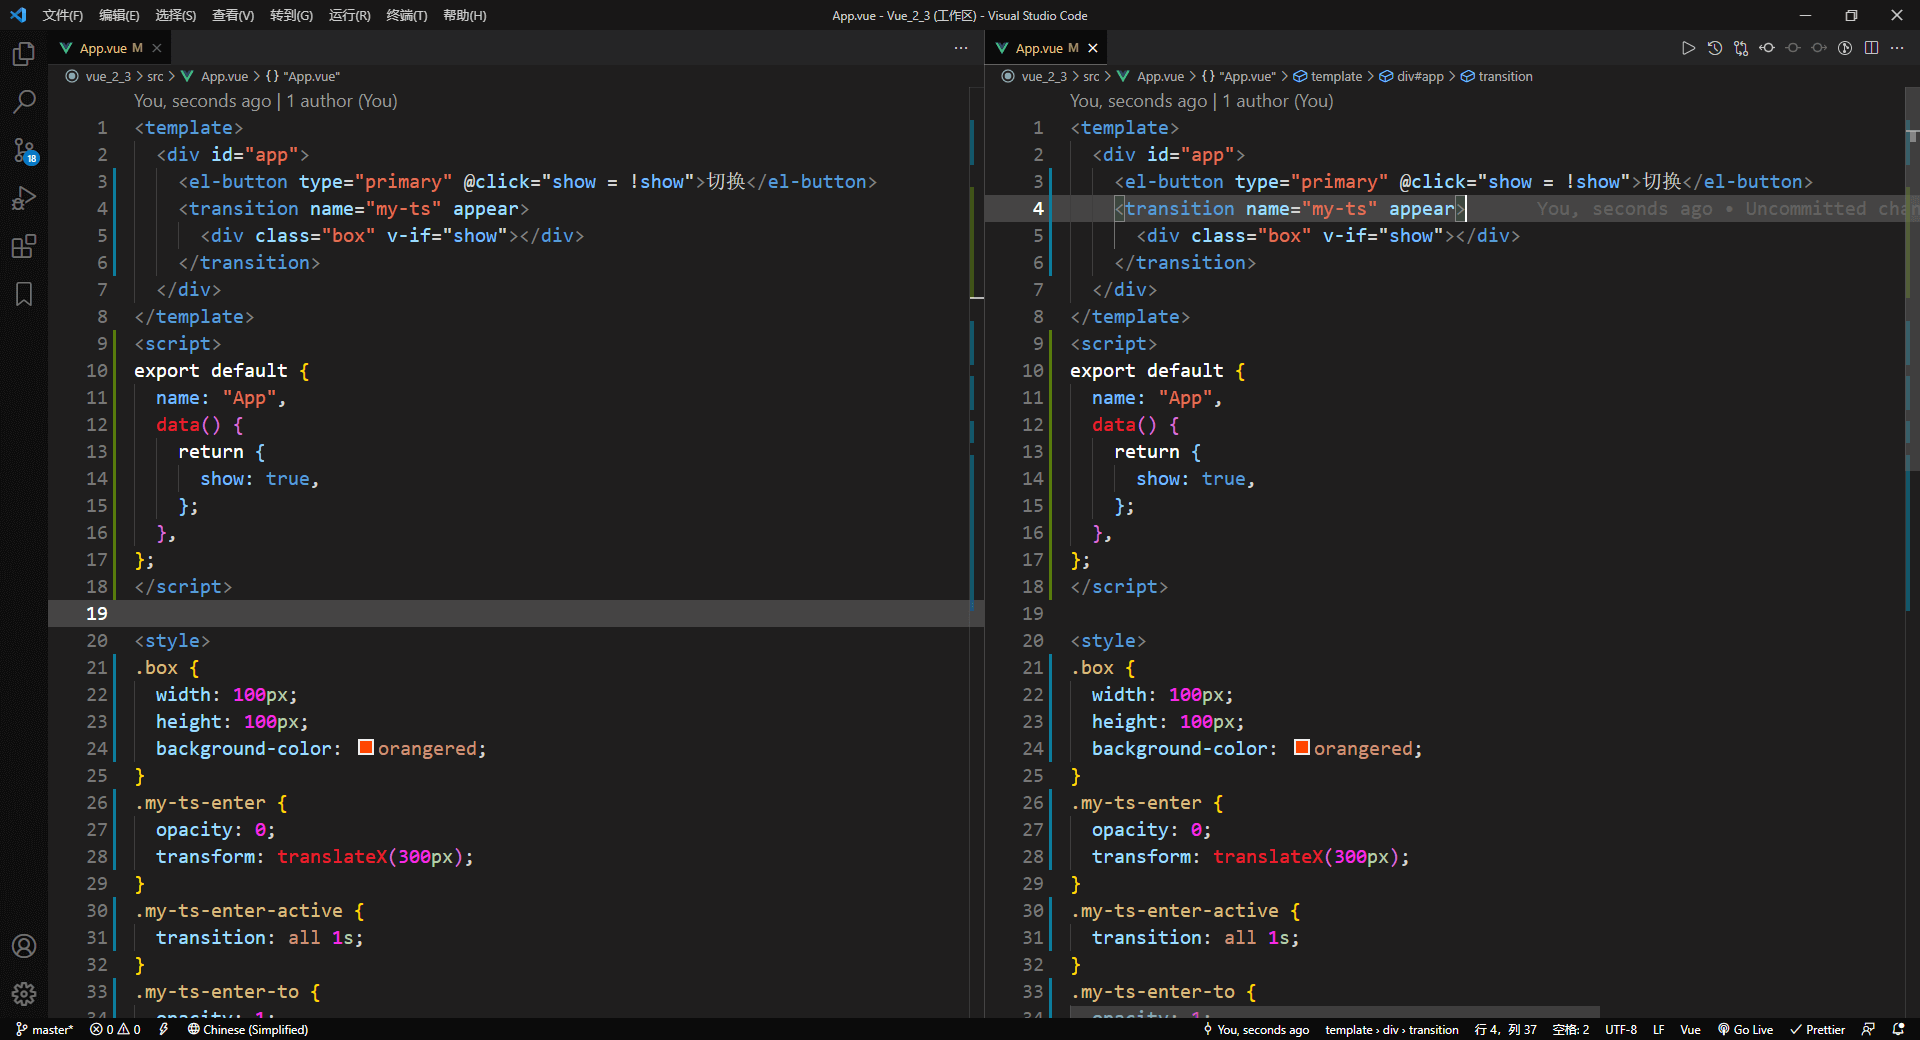Click the Open Changes compare icon
Viewport: 1920px width, 1040px height.
(1741, 48)
